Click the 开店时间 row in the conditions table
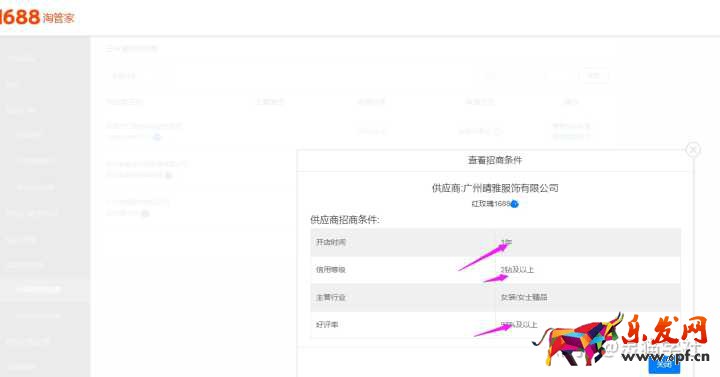Viewport: 720px width, 377px height. coord(495,242)
